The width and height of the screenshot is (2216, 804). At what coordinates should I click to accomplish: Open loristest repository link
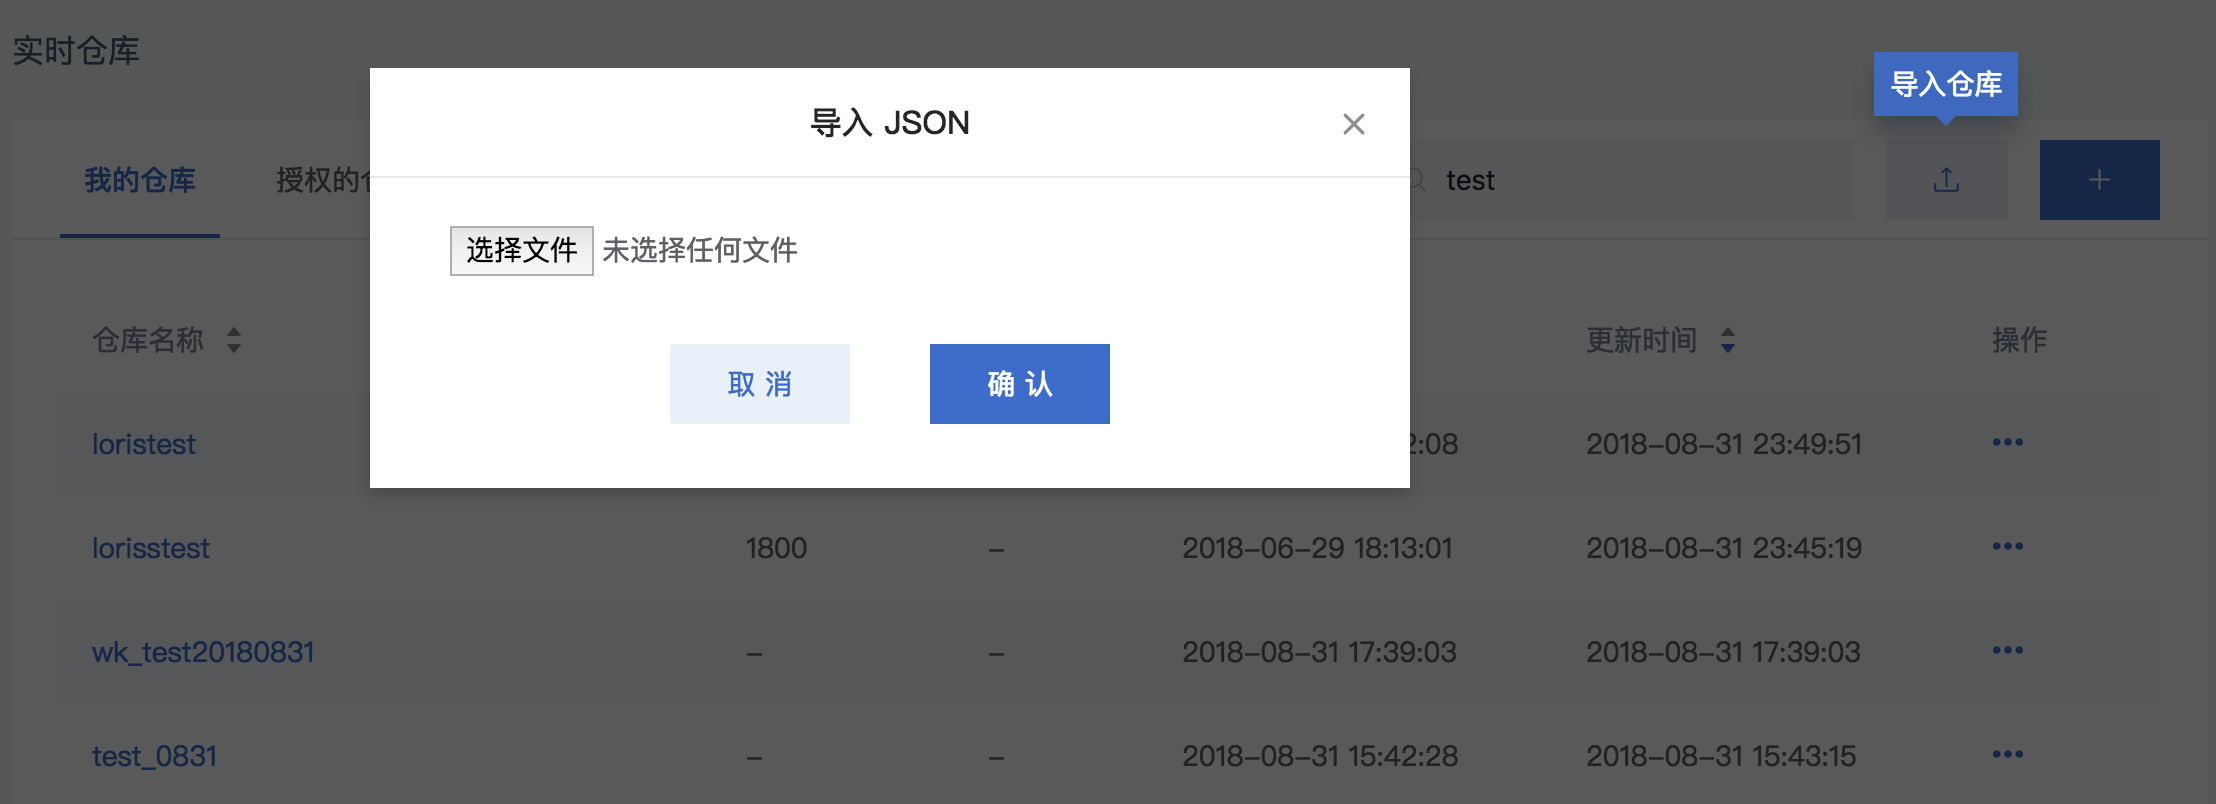point(144,444)
